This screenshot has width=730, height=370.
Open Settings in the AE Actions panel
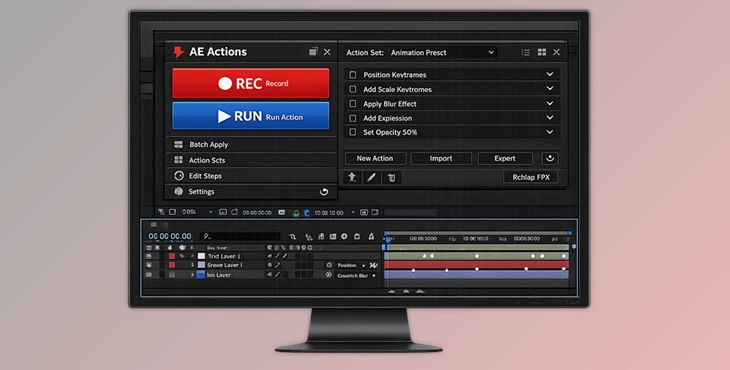(x=250, y=191)
